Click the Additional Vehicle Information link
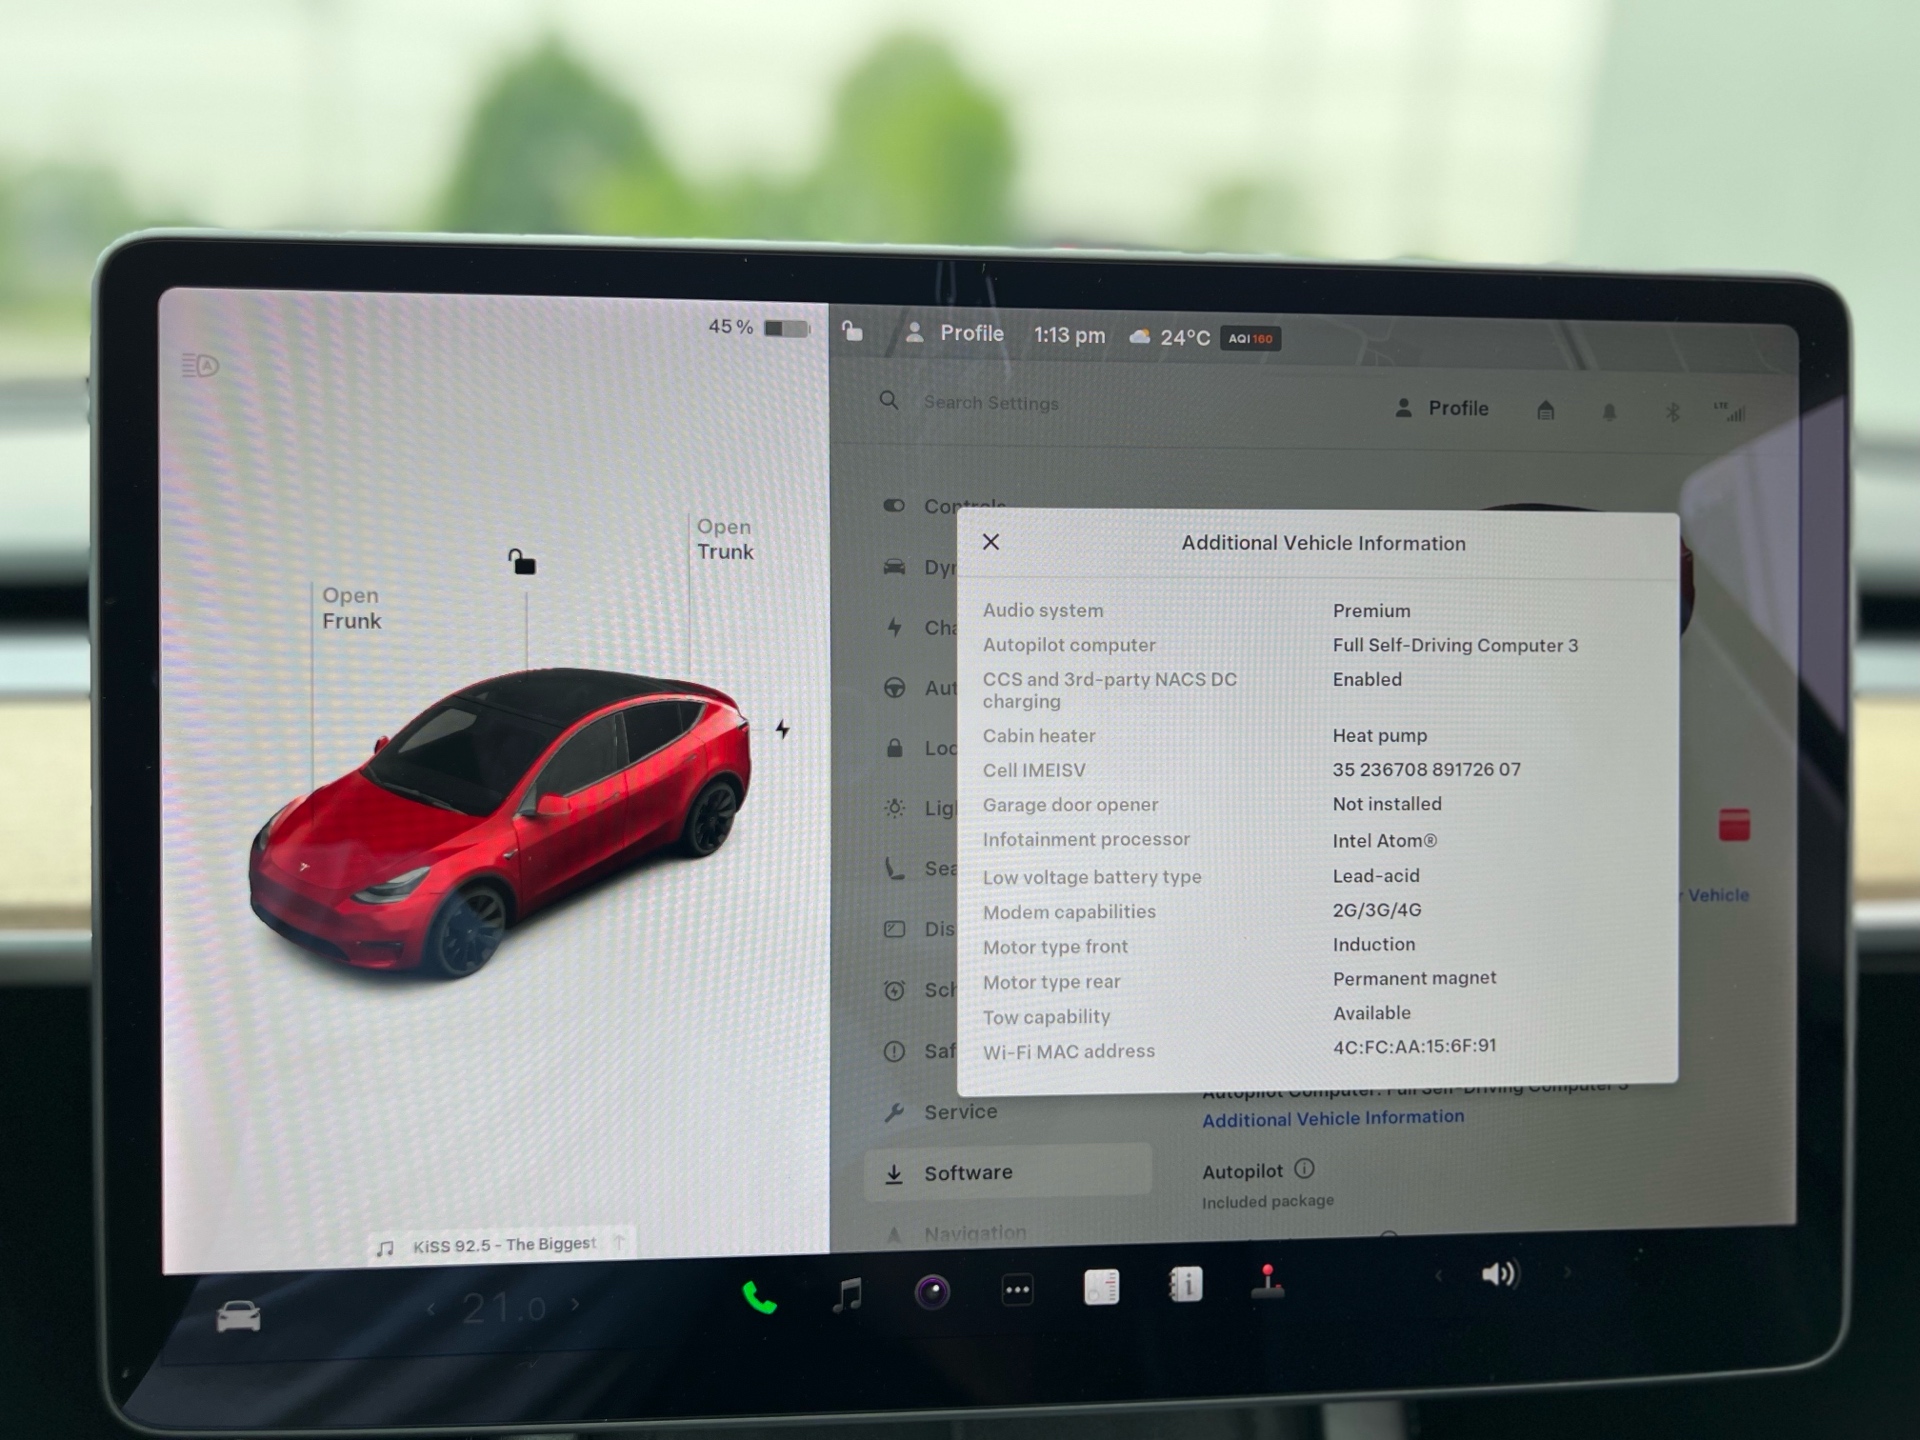The width and height of the screenshot is (1920, 1440). tap(1332, 1118)
